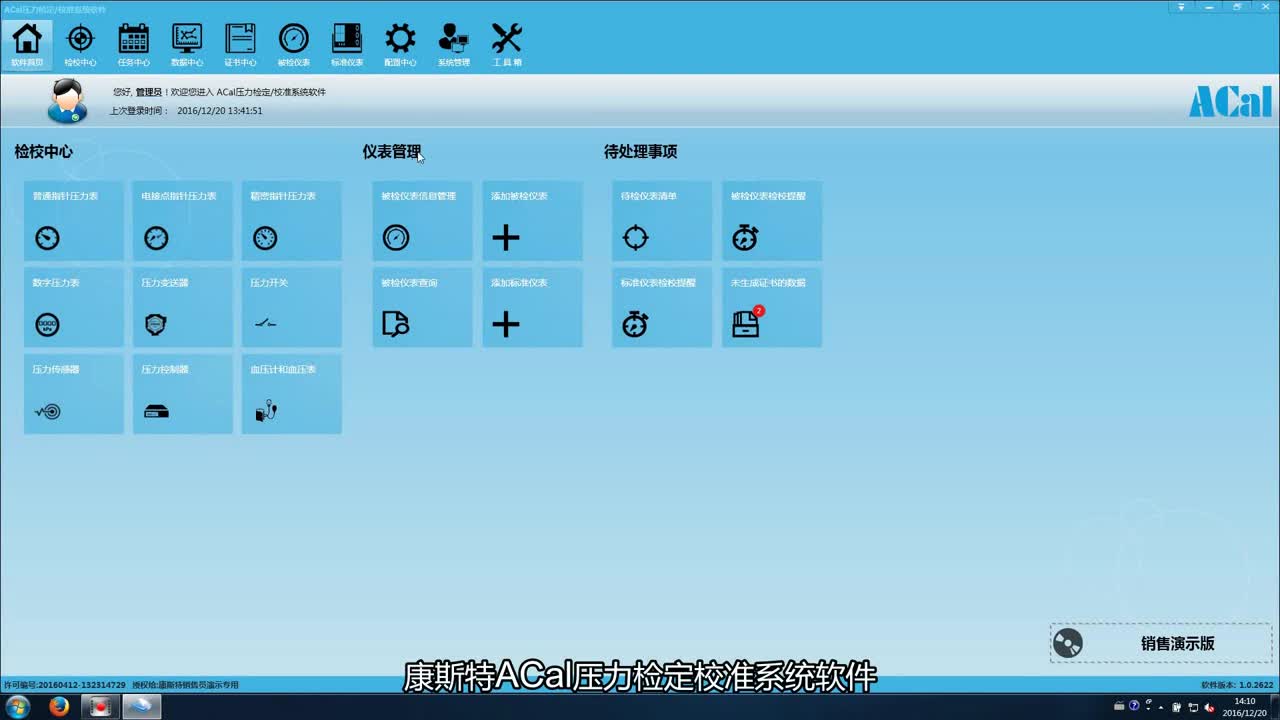
Task: Open 被检仪表查询 search tile
Action: (421, 307)
